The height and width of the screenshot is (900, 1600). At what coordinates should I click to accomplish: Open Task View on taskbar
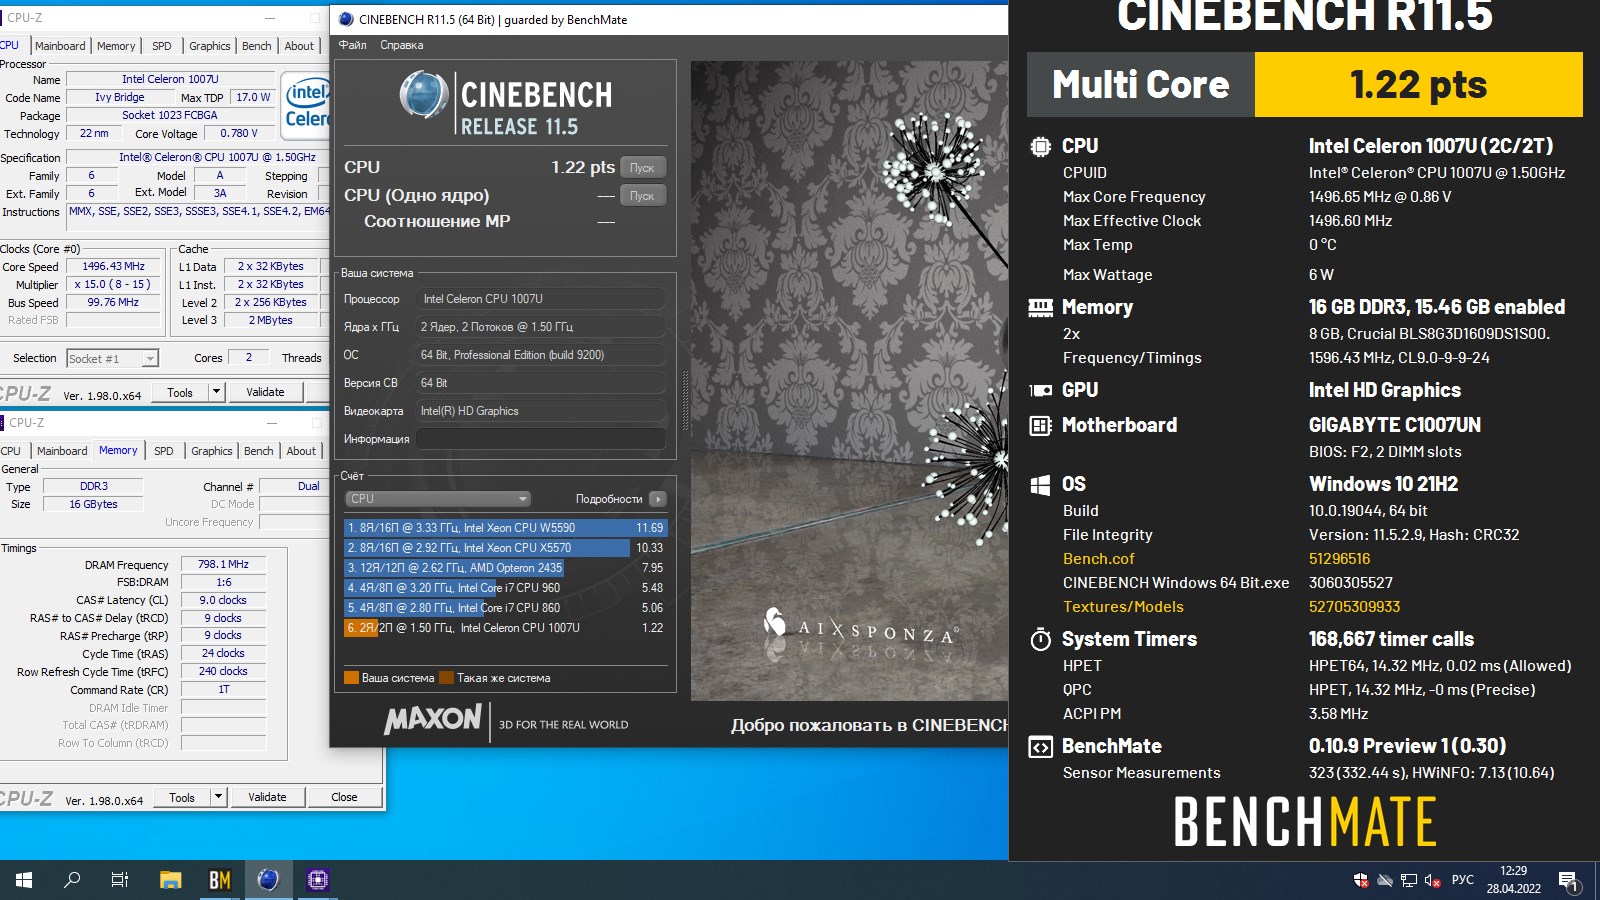[120, 880]
